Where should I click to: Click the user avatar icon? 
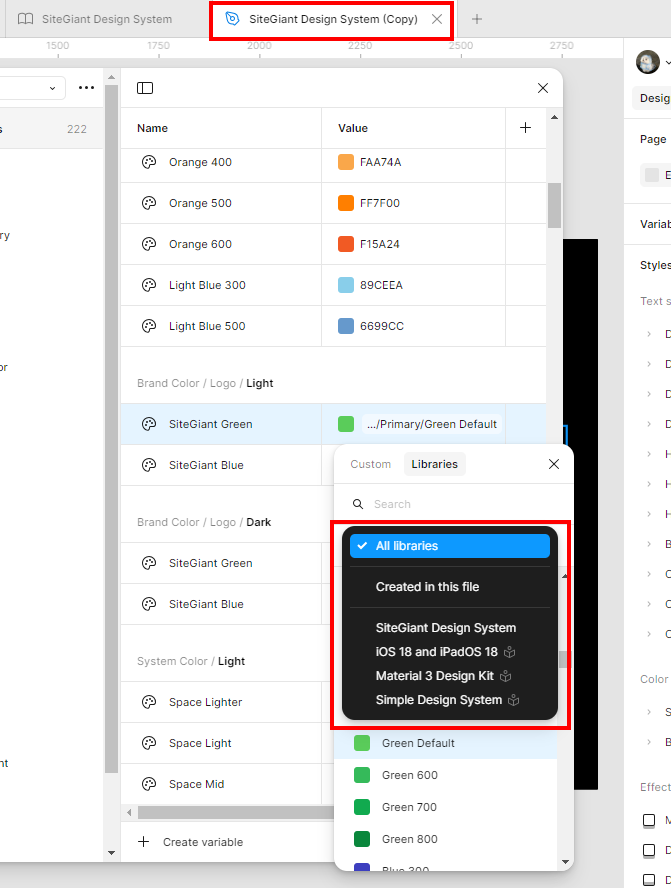pyautogui.click(x=648, y=62)
